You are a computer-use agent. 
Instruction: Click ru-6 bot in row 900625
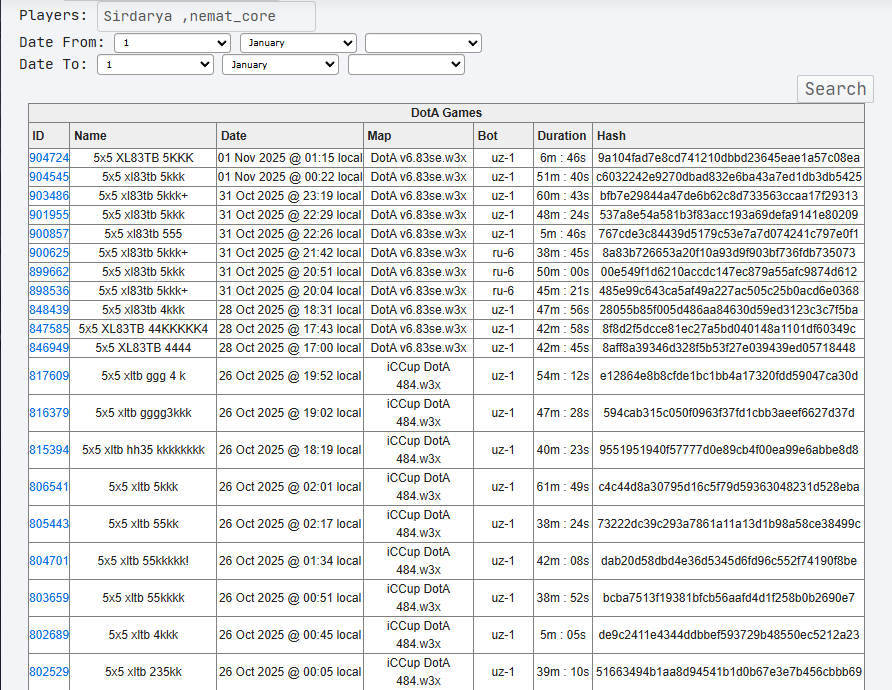[503, 253]
